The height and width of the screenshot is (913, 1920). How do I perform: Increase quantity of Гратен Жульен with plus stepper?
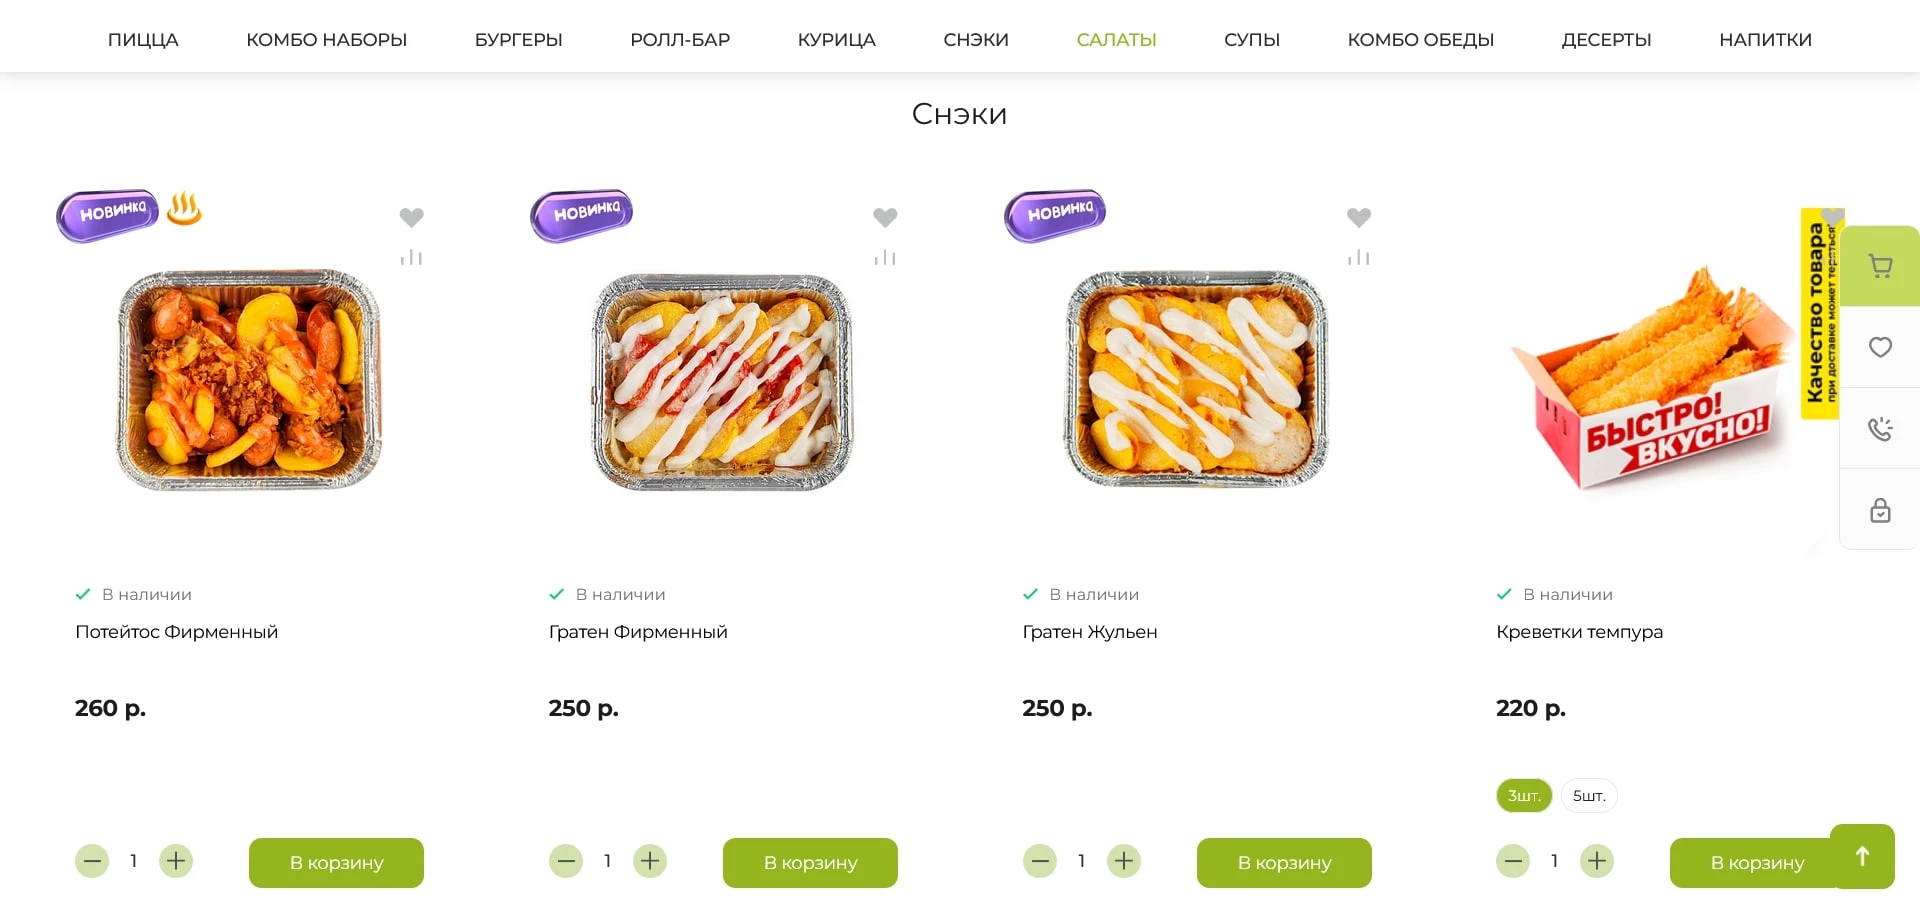point(1124,860)
